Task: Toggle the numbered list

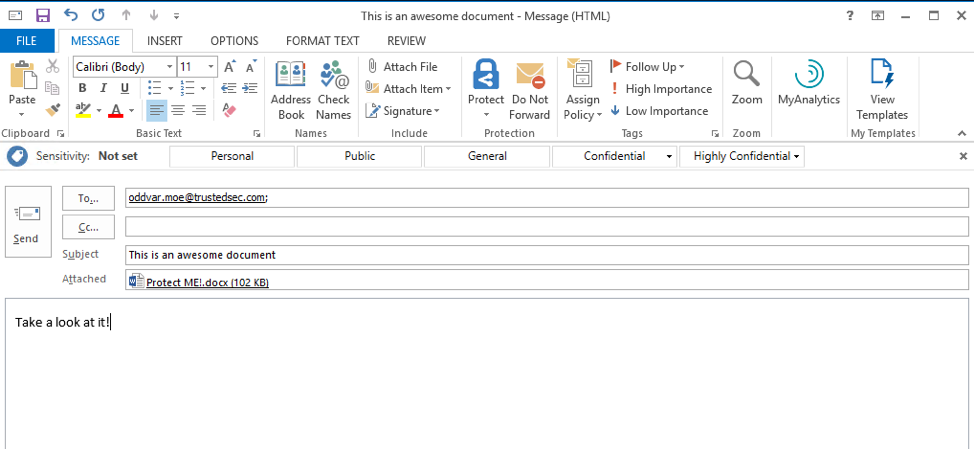Action: pyautogui.click(x=187, y=88)
